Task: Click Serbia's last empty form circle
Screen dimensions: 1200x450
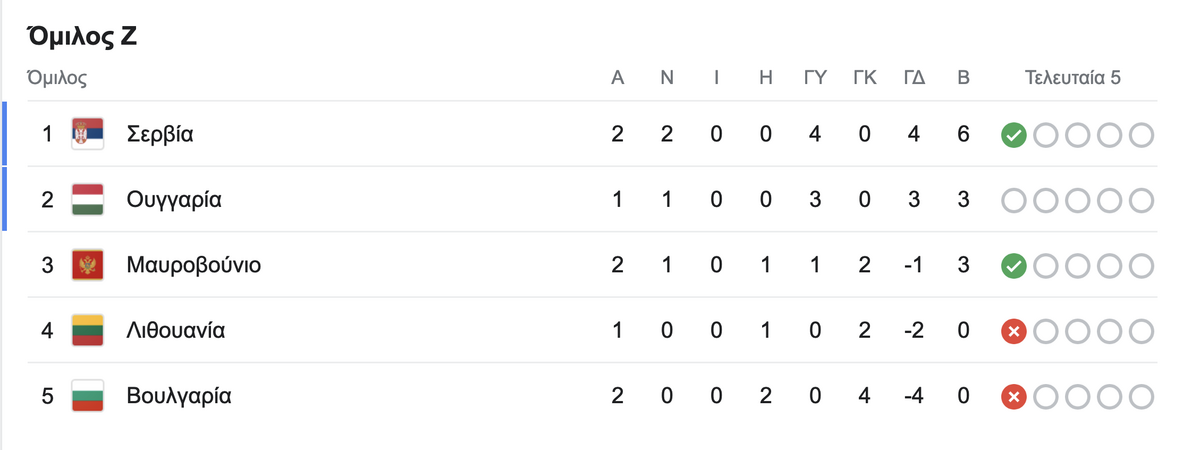Action: [1141, 135]
